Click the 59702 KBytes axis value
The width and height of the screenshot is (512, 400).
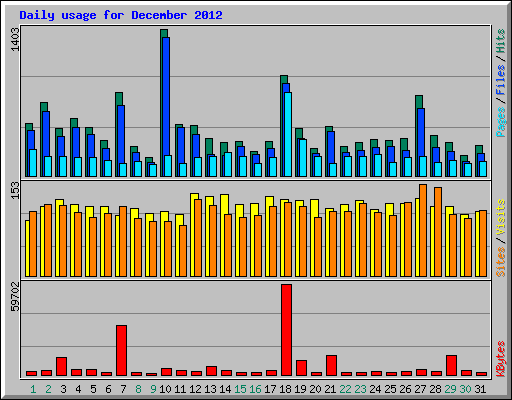(15, 296)
